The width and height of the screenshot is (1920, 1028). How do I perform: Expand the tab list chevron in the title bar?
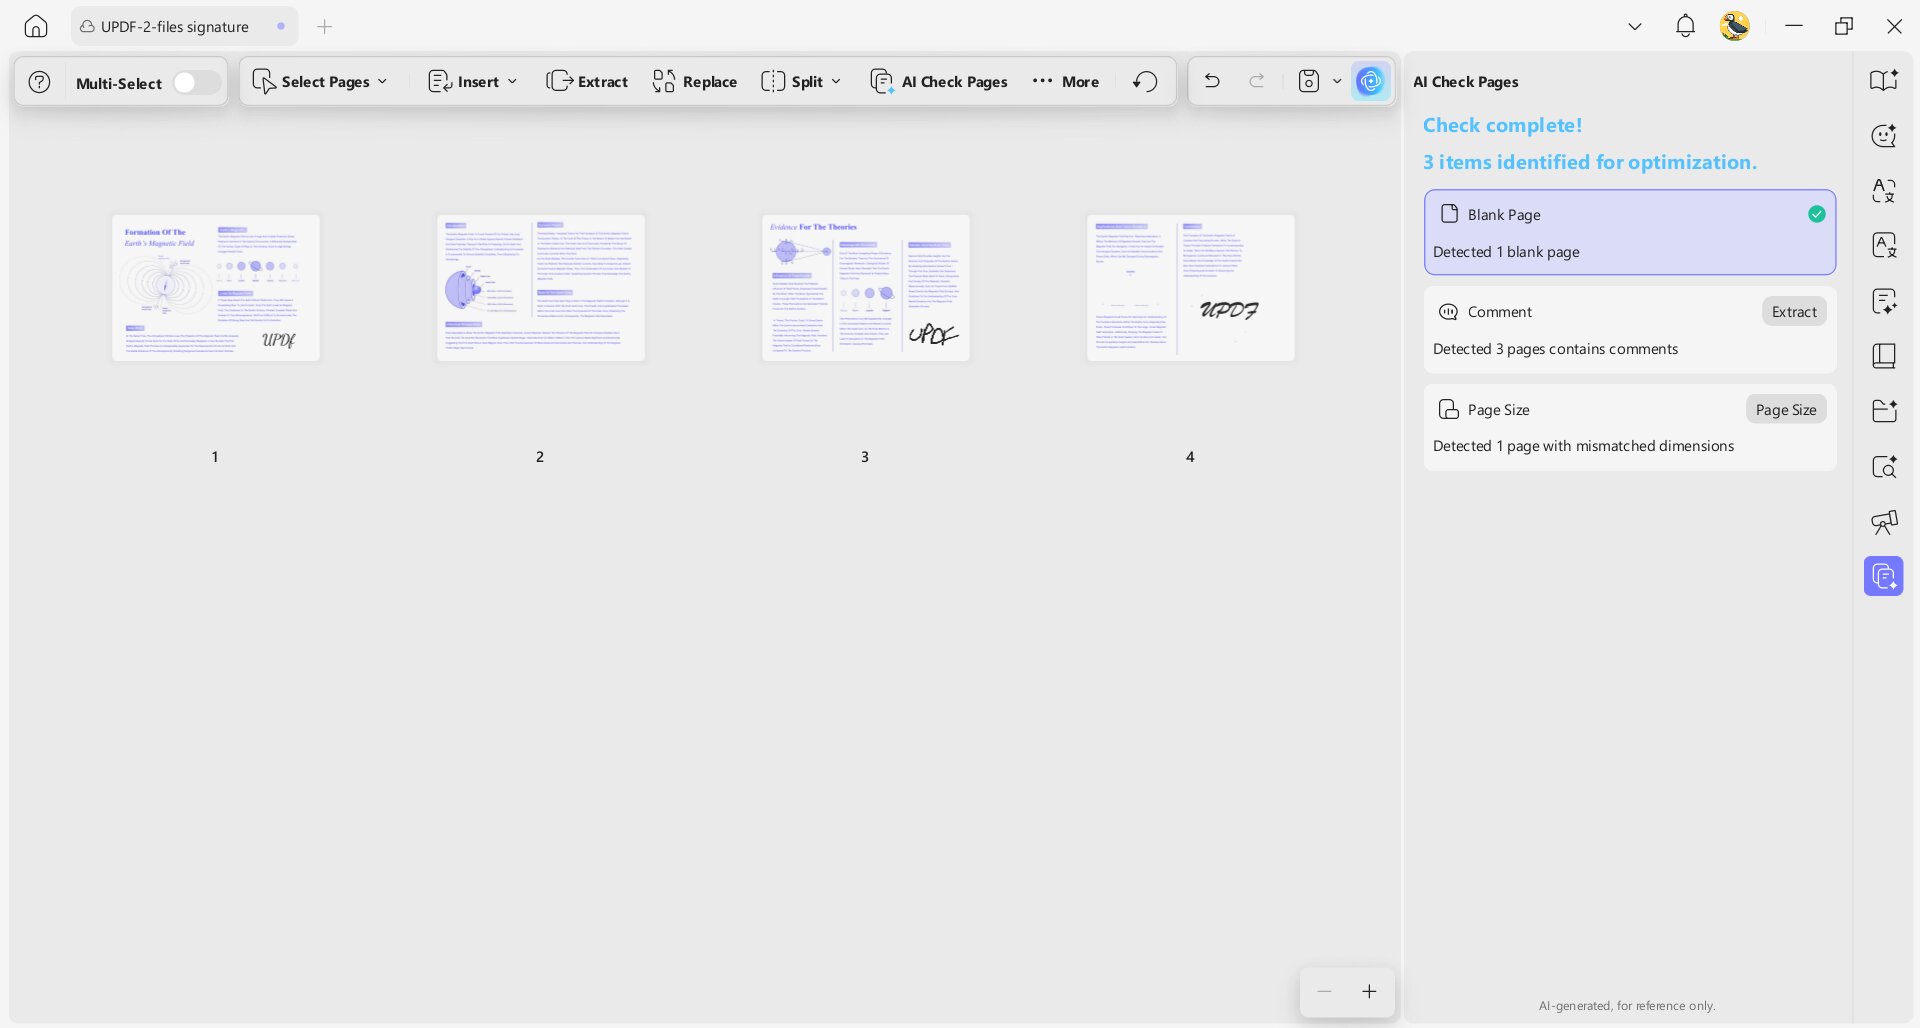(1635, 27)
